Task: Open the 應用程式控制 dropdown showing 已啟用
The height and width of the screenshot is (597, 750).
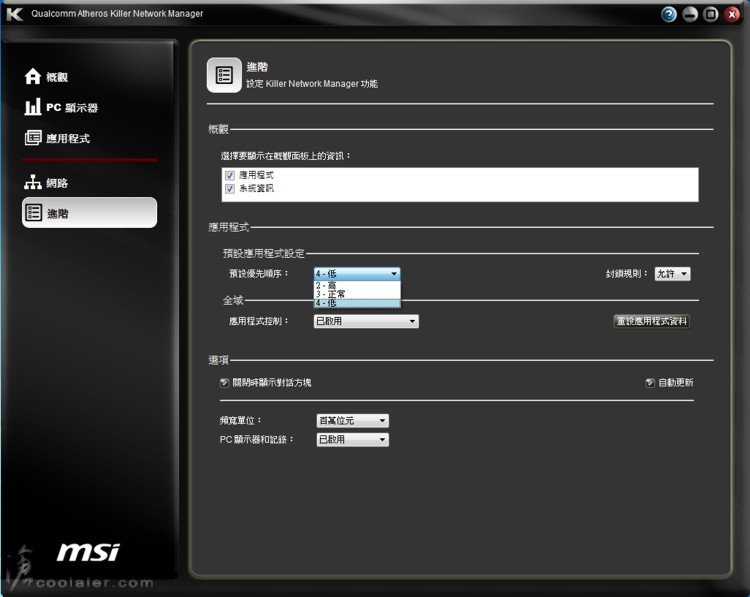Action: [x=366, y=321]
